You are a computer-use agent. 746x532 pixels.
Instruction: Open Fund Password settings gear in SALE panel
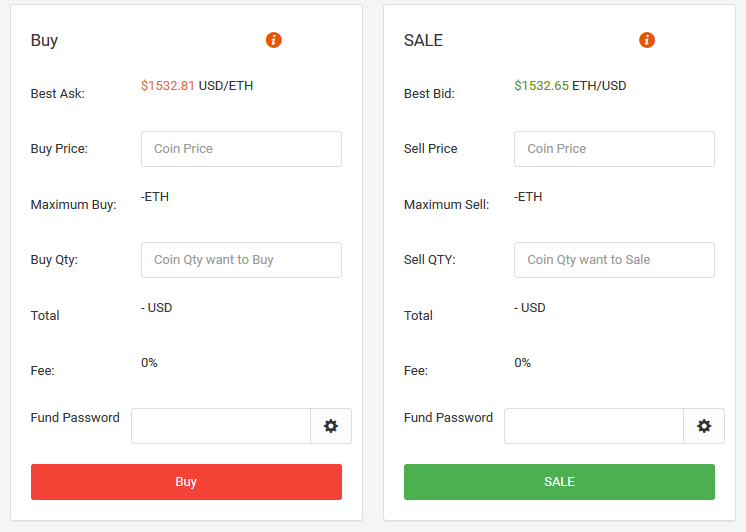[x=704, y=426]
